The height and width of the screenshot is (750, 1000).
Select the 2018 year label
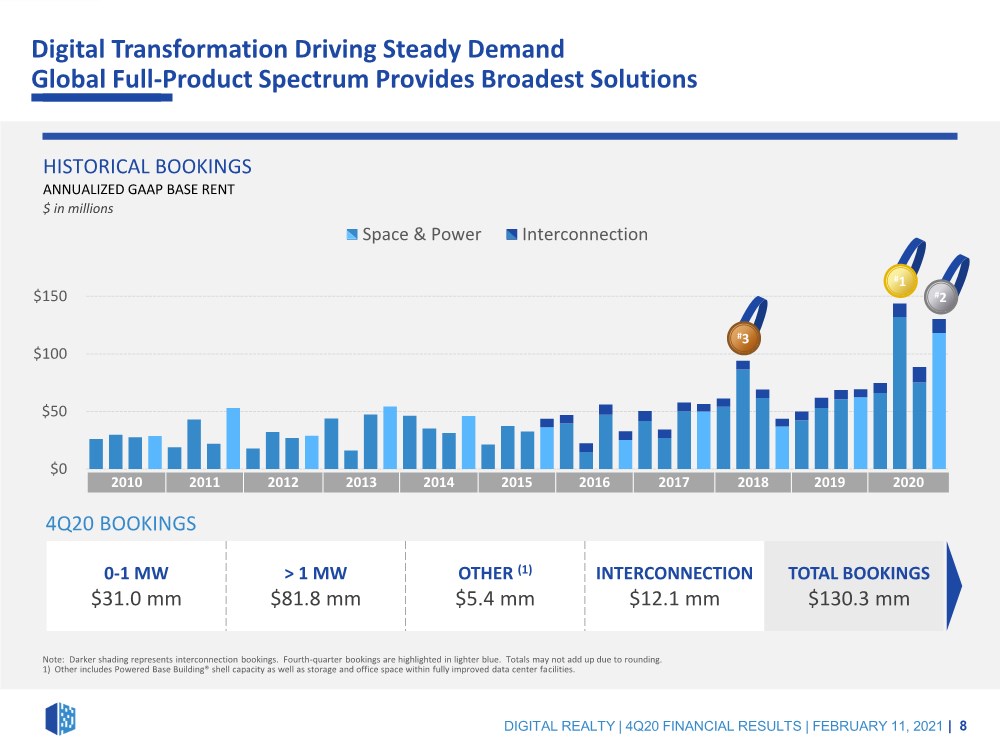[x=753, y=482]
